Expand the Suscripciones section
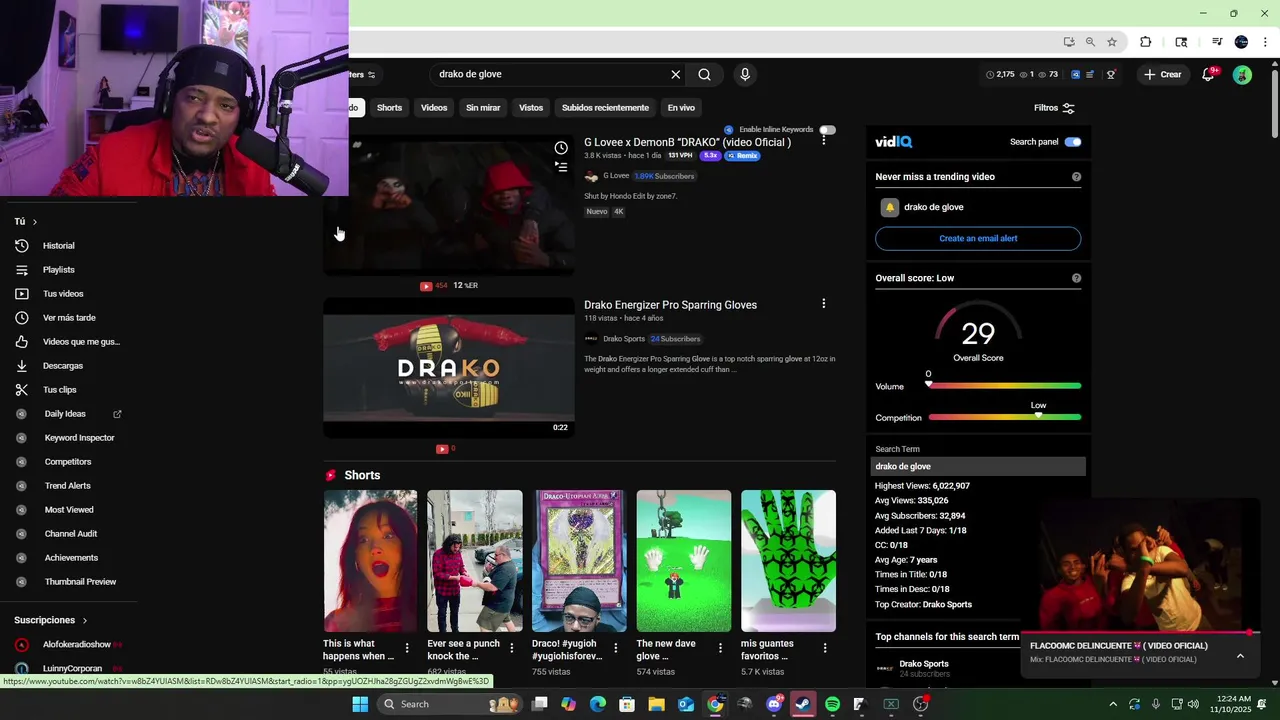 (x=51, y=620)
